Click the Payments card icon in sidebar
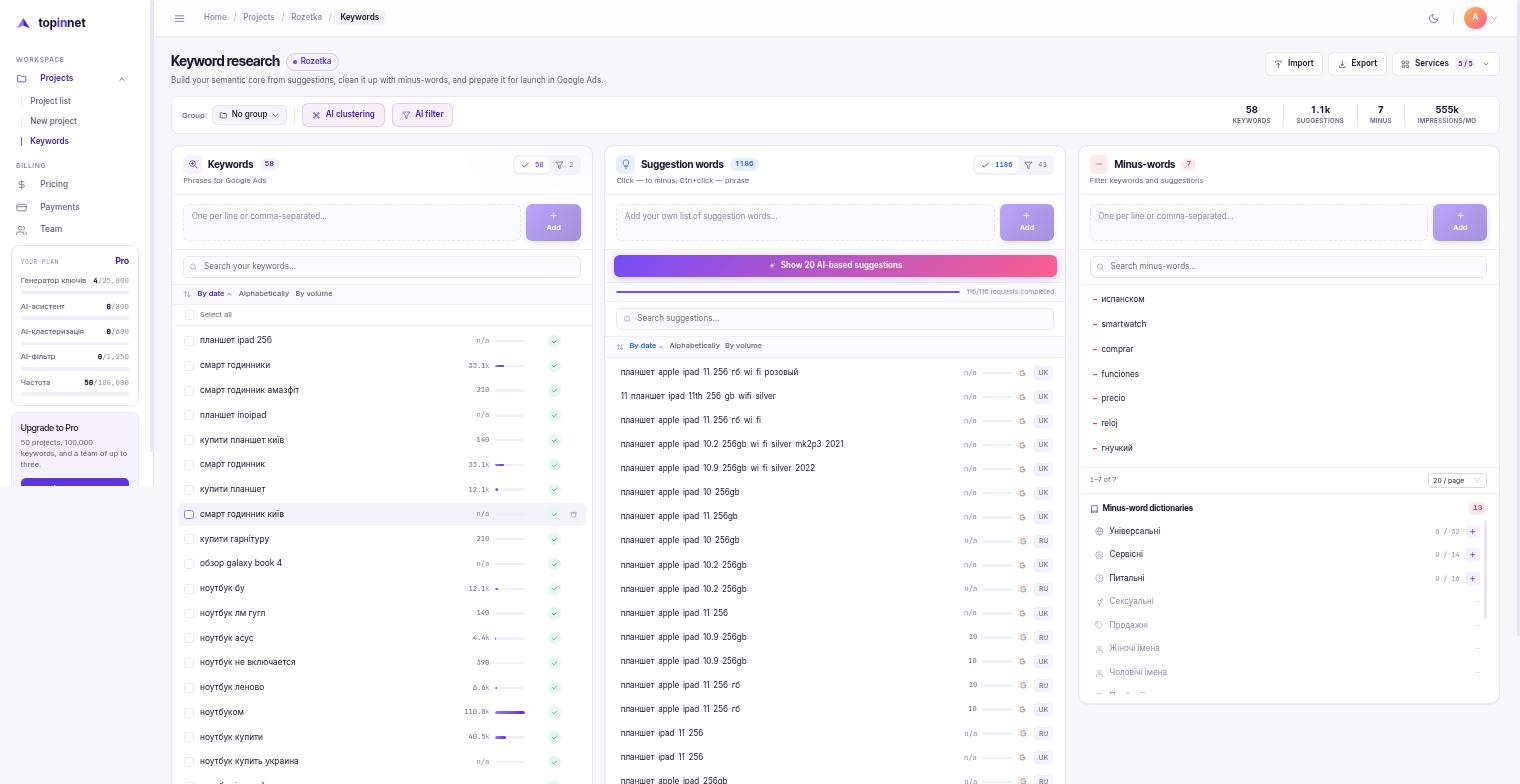The width and height of the screenshot is (1520, 784). pyautogui.click(x=22, y=207)
